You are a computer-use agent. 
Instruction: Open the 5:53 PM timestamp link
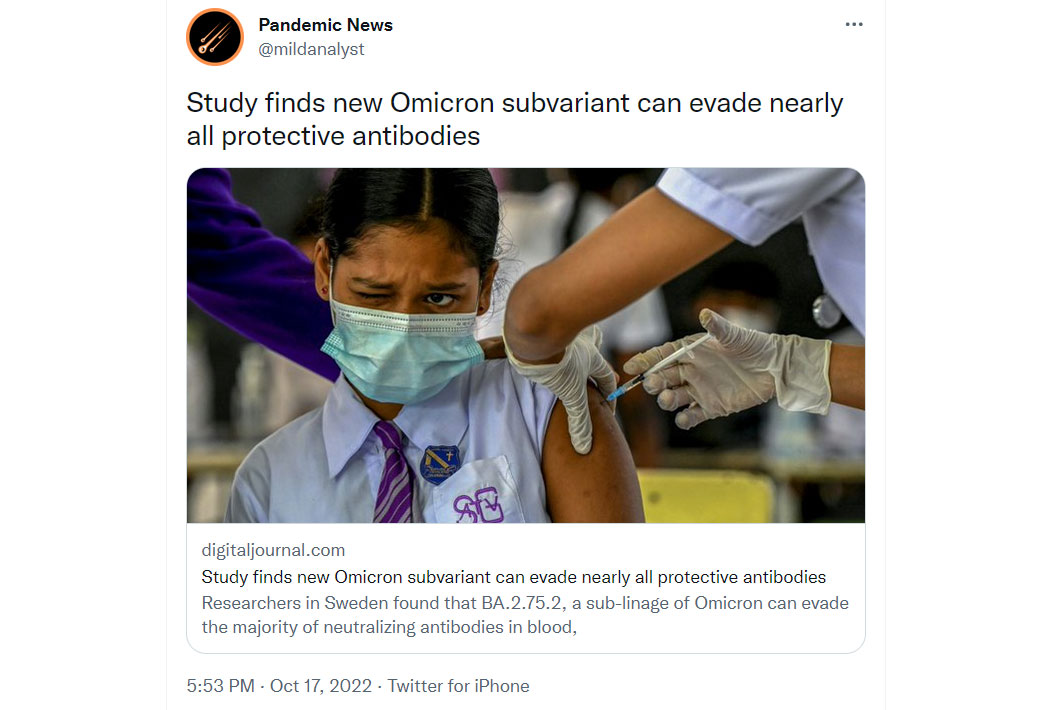pos(220,686)
